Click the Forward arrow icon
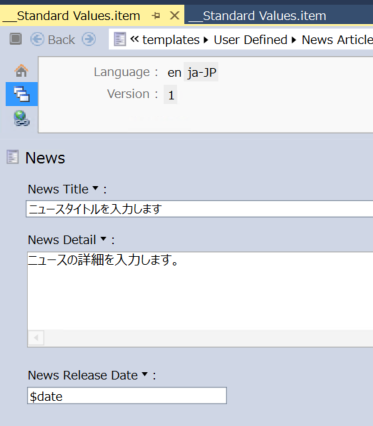 pos(89,39)
